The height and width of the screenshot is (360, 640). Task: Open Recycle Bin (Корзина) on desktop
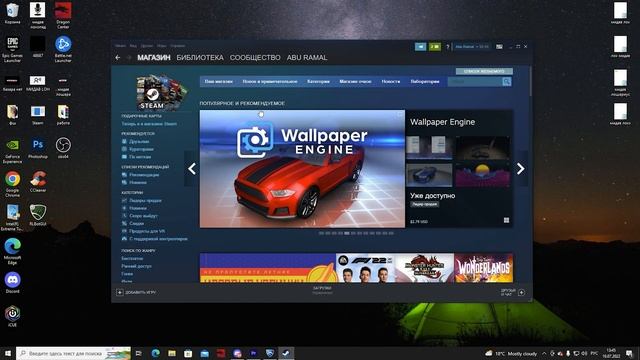click(12, 13)
